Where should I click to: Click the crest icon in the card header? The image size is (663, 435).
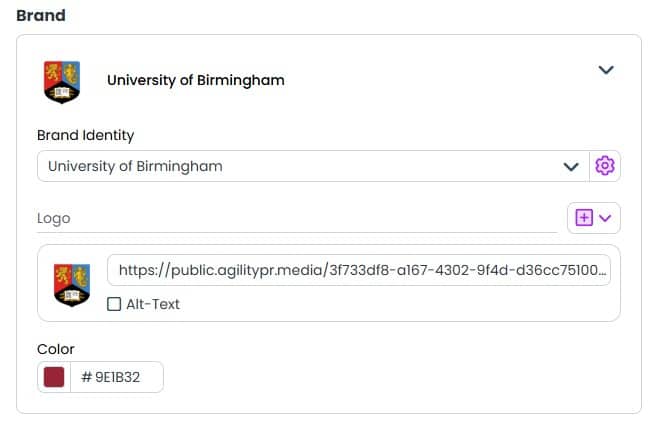pyautogui.click(x=62, y=82)
